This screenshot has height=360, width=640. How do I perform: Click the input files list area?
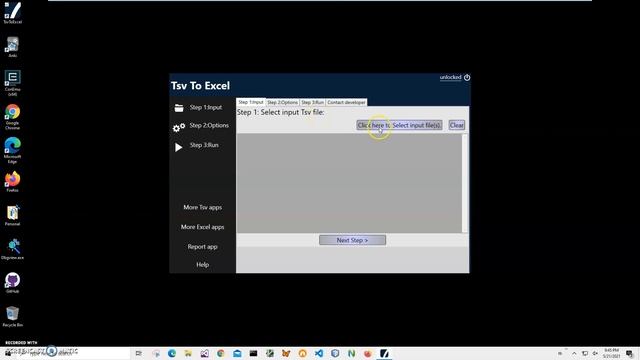click(349, 183)
